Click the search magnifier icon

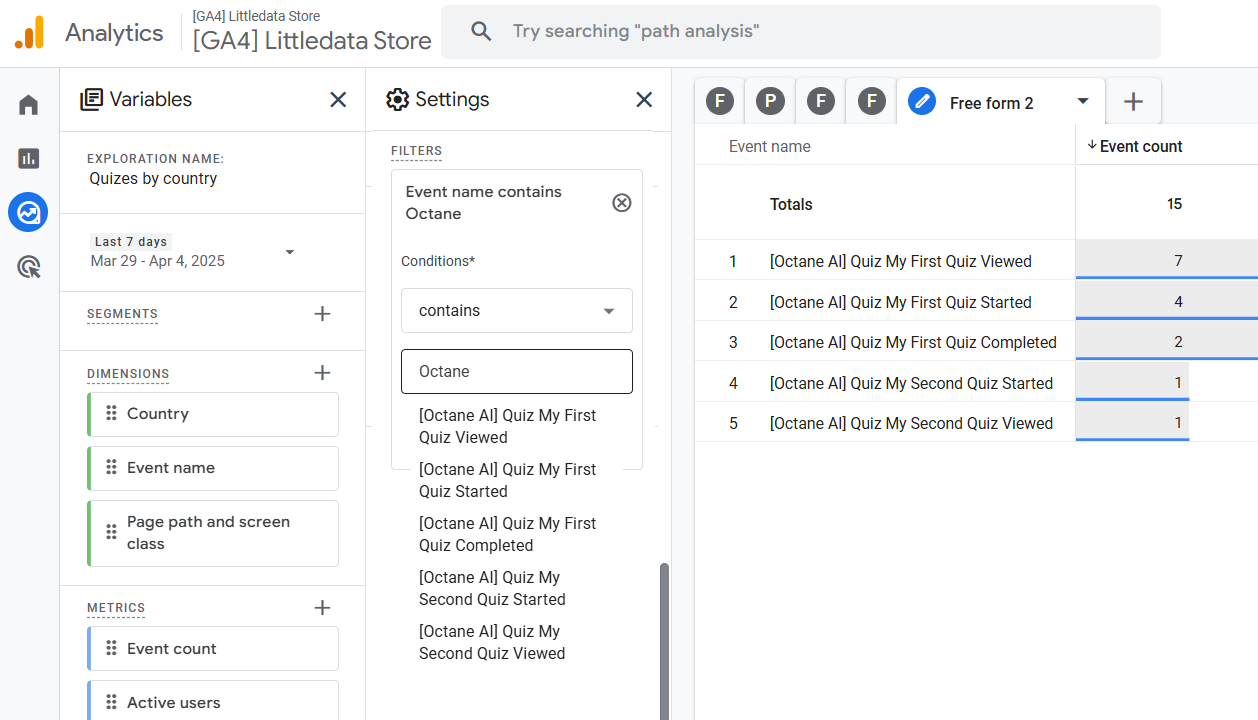click(x=481, y=31)
